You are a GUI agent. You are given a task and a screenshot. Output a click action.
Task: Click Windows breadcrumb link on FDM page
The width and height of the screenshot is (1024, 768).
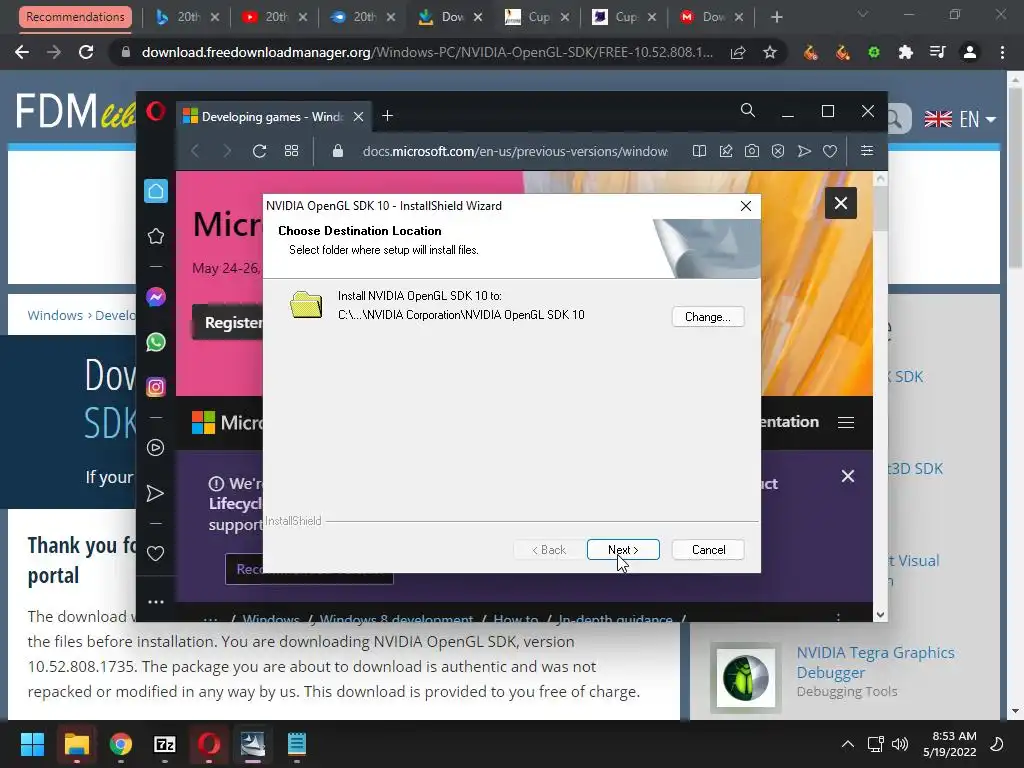coord(55,315)
